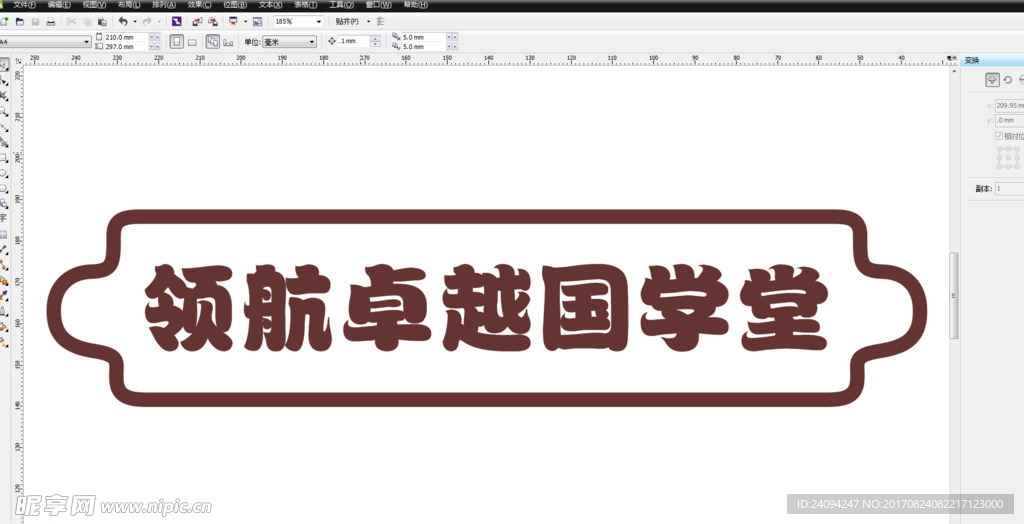Toggle the current page layout button
The width and height of the screenshot is (1024, 524).
pos(228,42)
